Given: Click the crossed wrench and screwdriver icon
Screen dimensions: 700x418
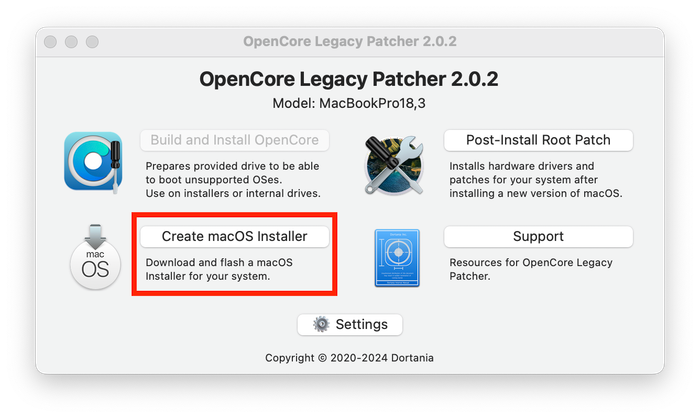Looking at the screenshot, I should pyautogui.click(x=395, y=165).
